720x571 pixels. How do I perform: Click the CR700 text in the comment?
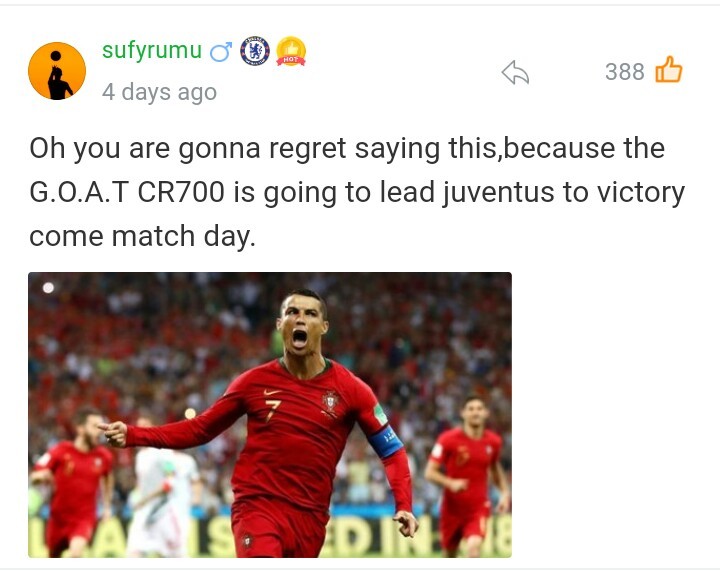coord(181,192)
